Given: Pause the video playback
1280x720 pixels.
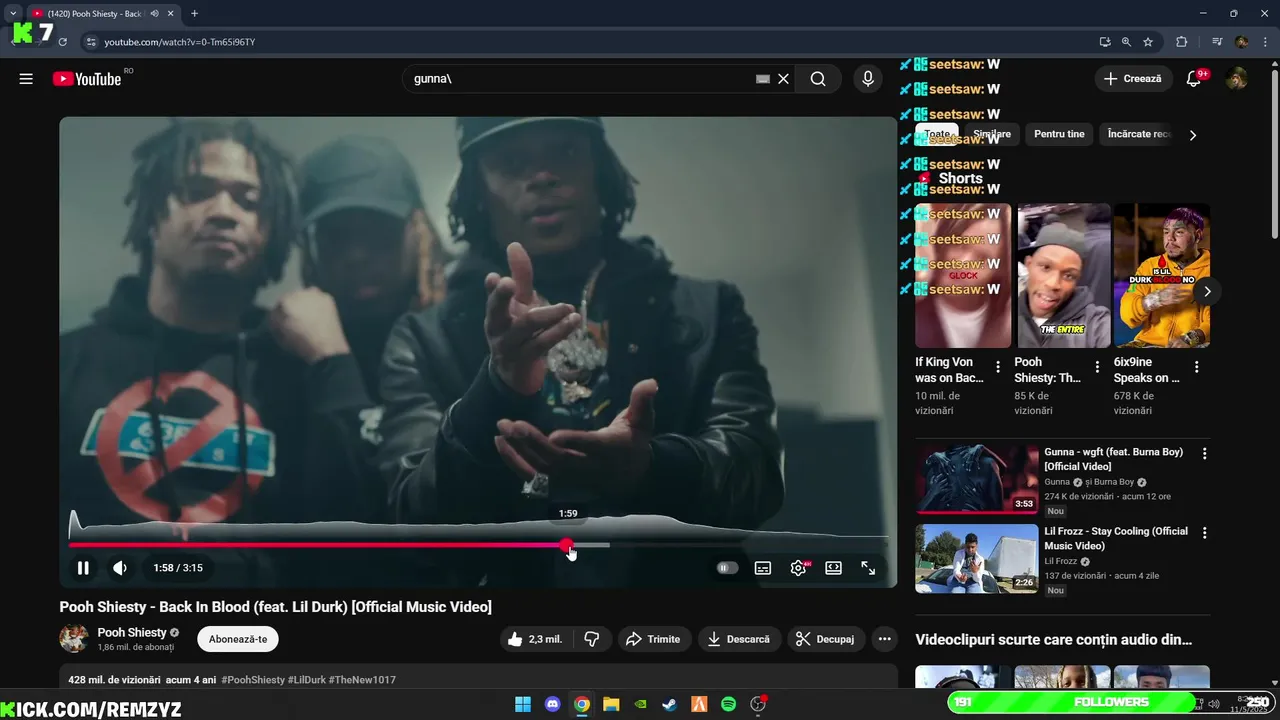Looking at the screenshot, I should 83,568.
